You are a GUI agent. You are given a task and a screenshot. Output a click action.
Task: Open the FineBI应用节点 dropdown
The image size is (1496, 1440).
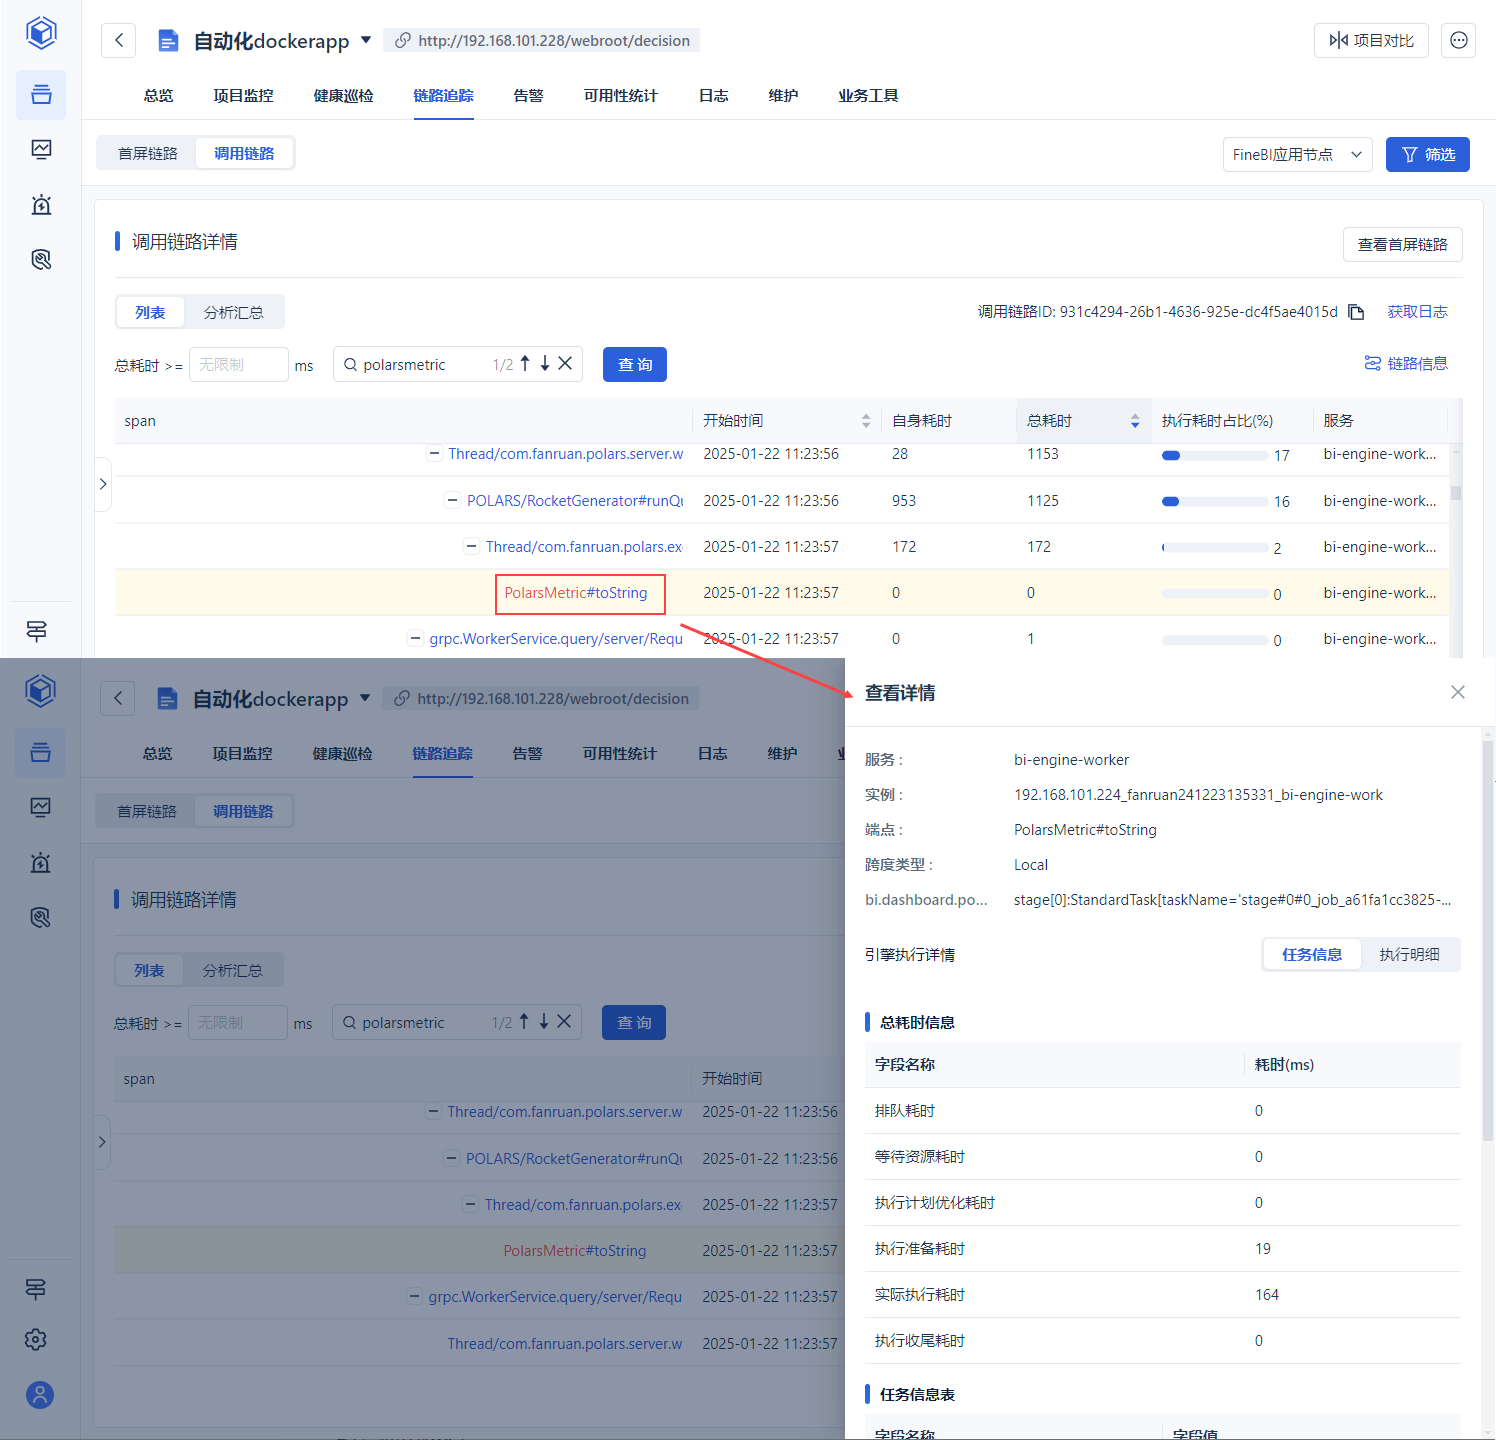[1297, 154]
